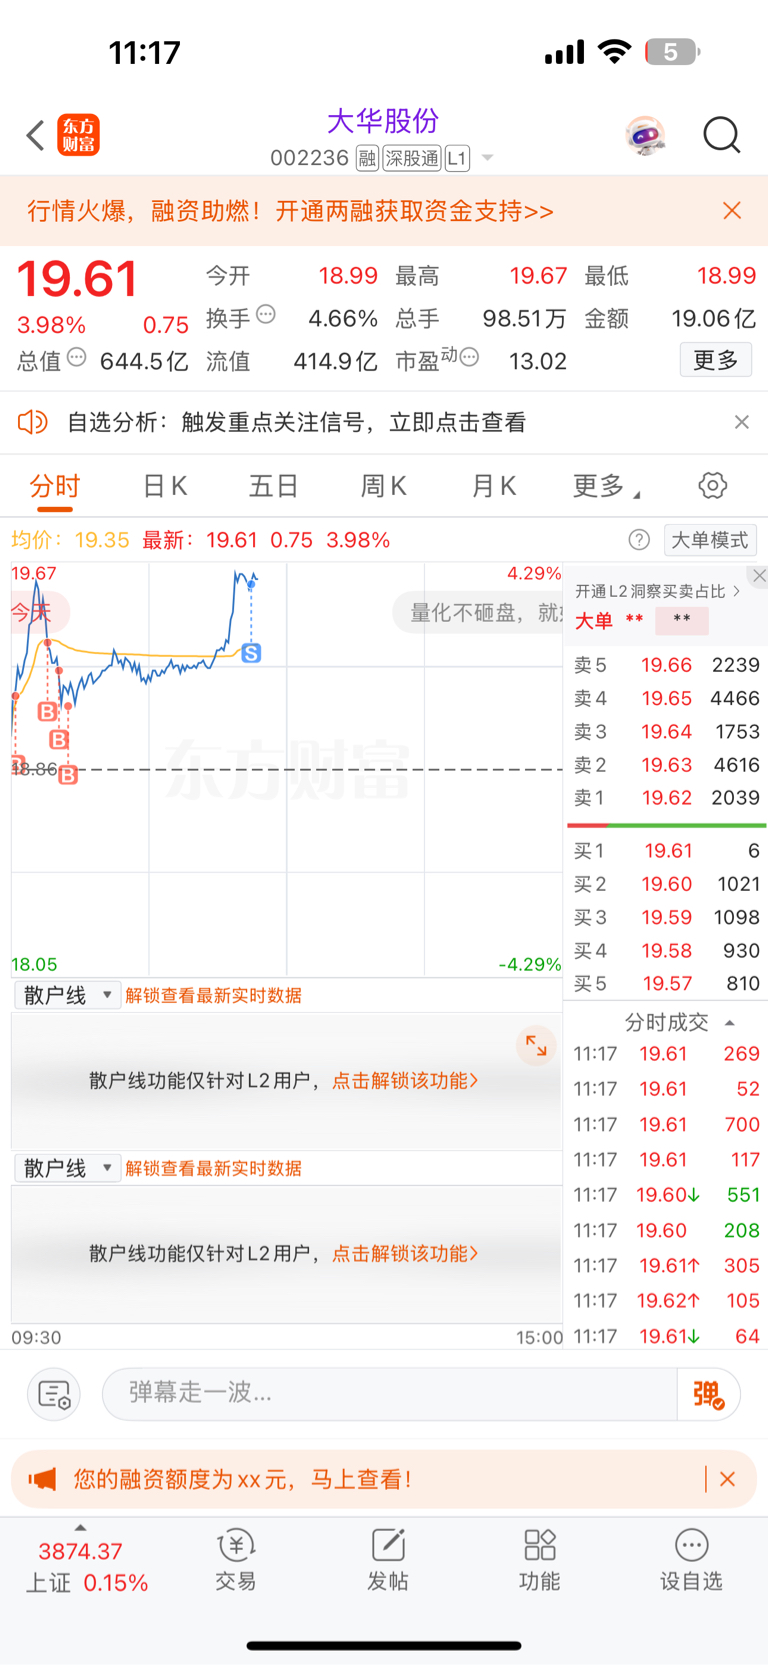Tap the search magnifier icon
Image resolution: width=768 pixels, height=1665 pixels.
[x=721, y=135]
